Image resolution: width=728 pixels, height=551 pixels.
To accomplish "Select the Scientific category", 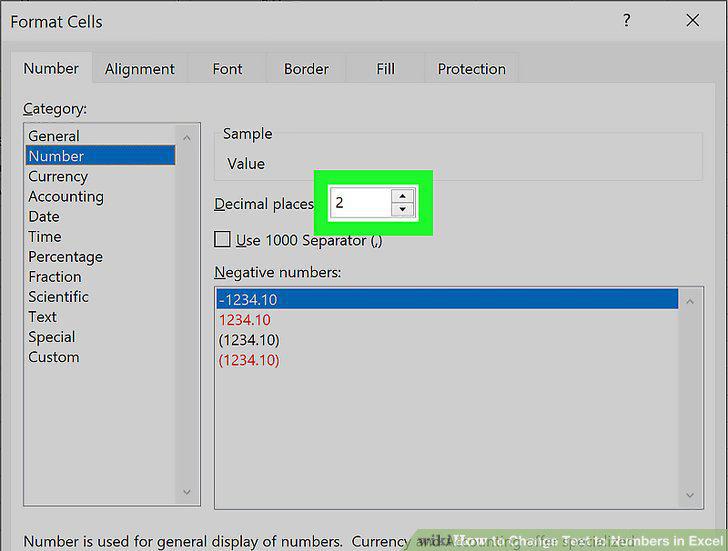I will pos(100,297).
